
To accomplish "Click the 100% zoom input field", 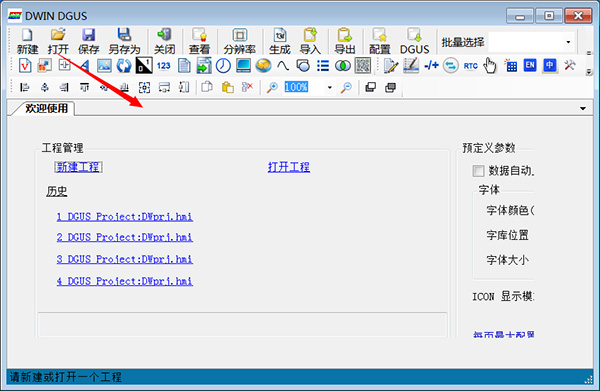I will 304,88.
